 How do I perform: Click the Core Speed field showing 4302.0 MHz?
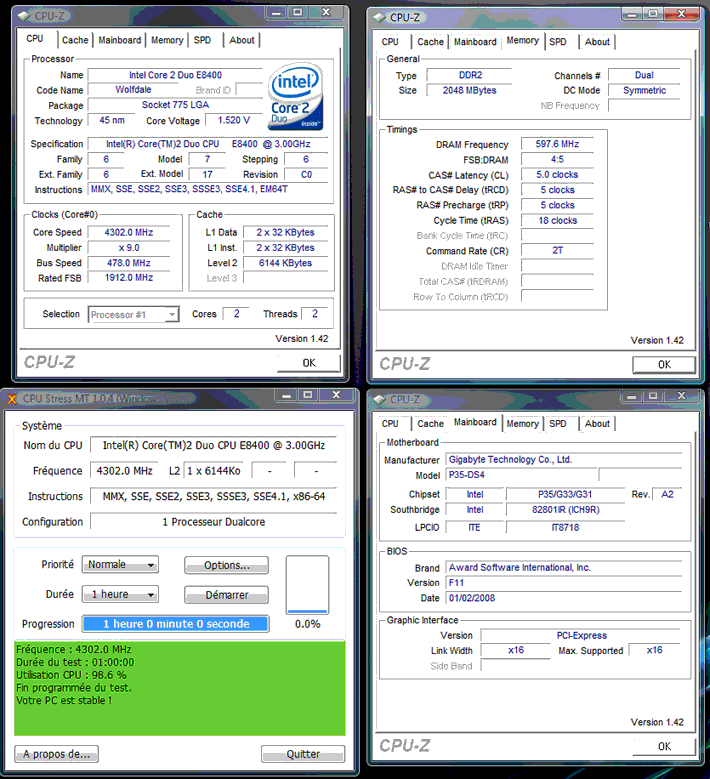[x=134, y=232]
